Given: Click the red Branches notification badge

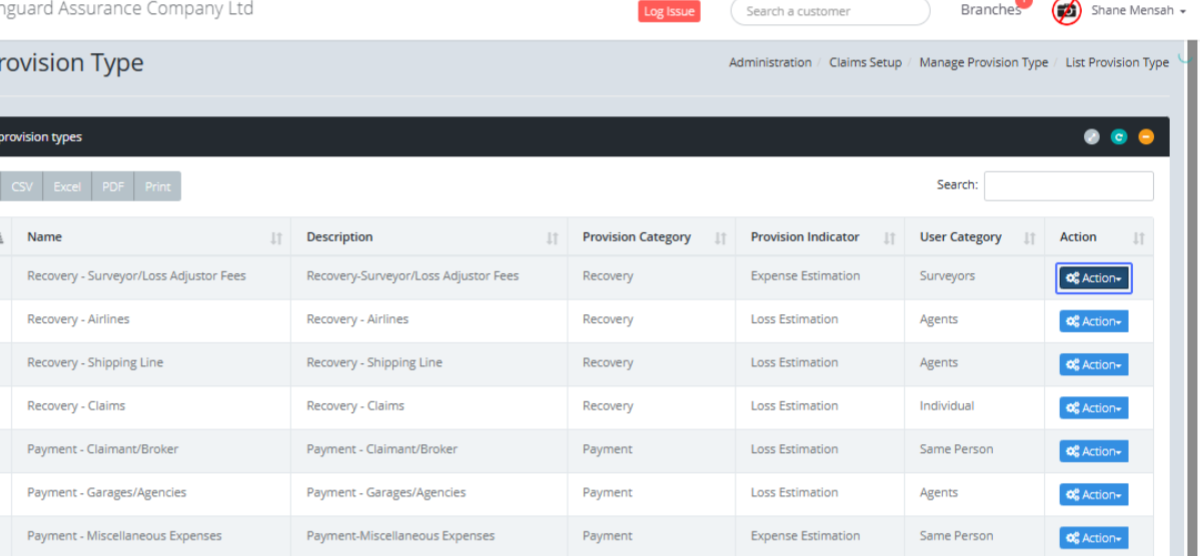Looking at the screenshot, I should [1023, 3].
